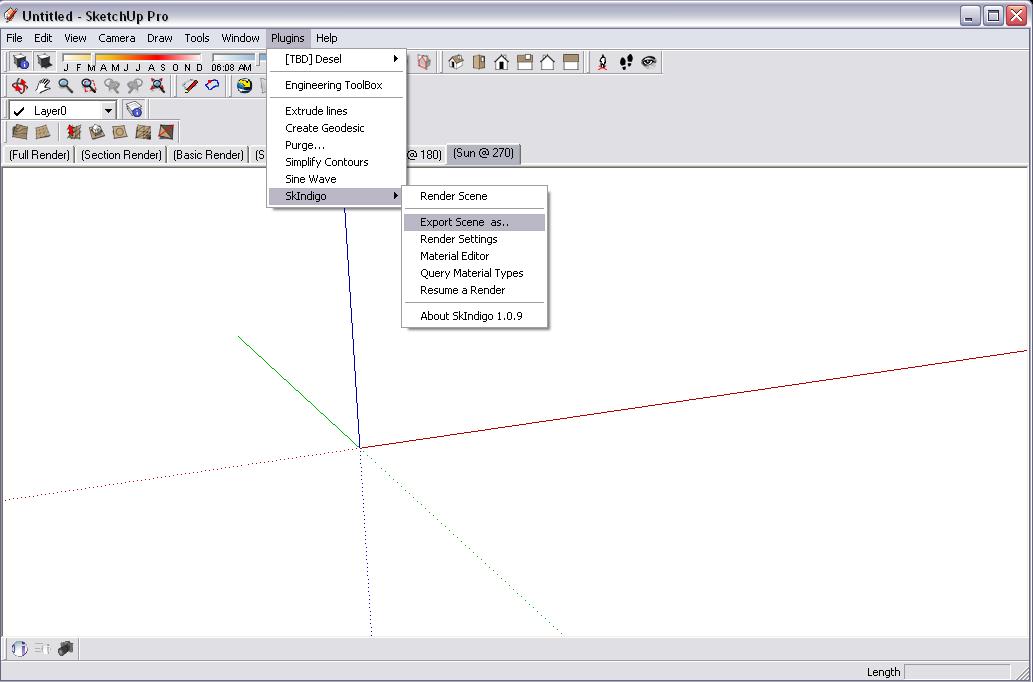Select the Zoom magnifier tool
The height and width of the screenshot is (682, 1033).
click(x=66, y=85)
